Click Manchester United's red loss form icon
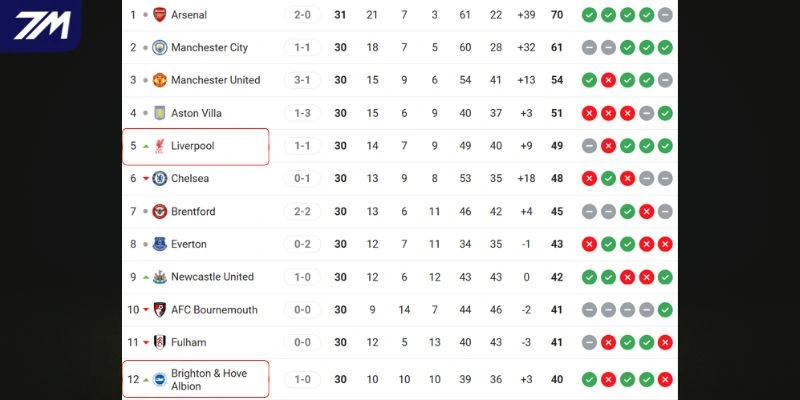The image size is (800, 400). tap(608, 81)
